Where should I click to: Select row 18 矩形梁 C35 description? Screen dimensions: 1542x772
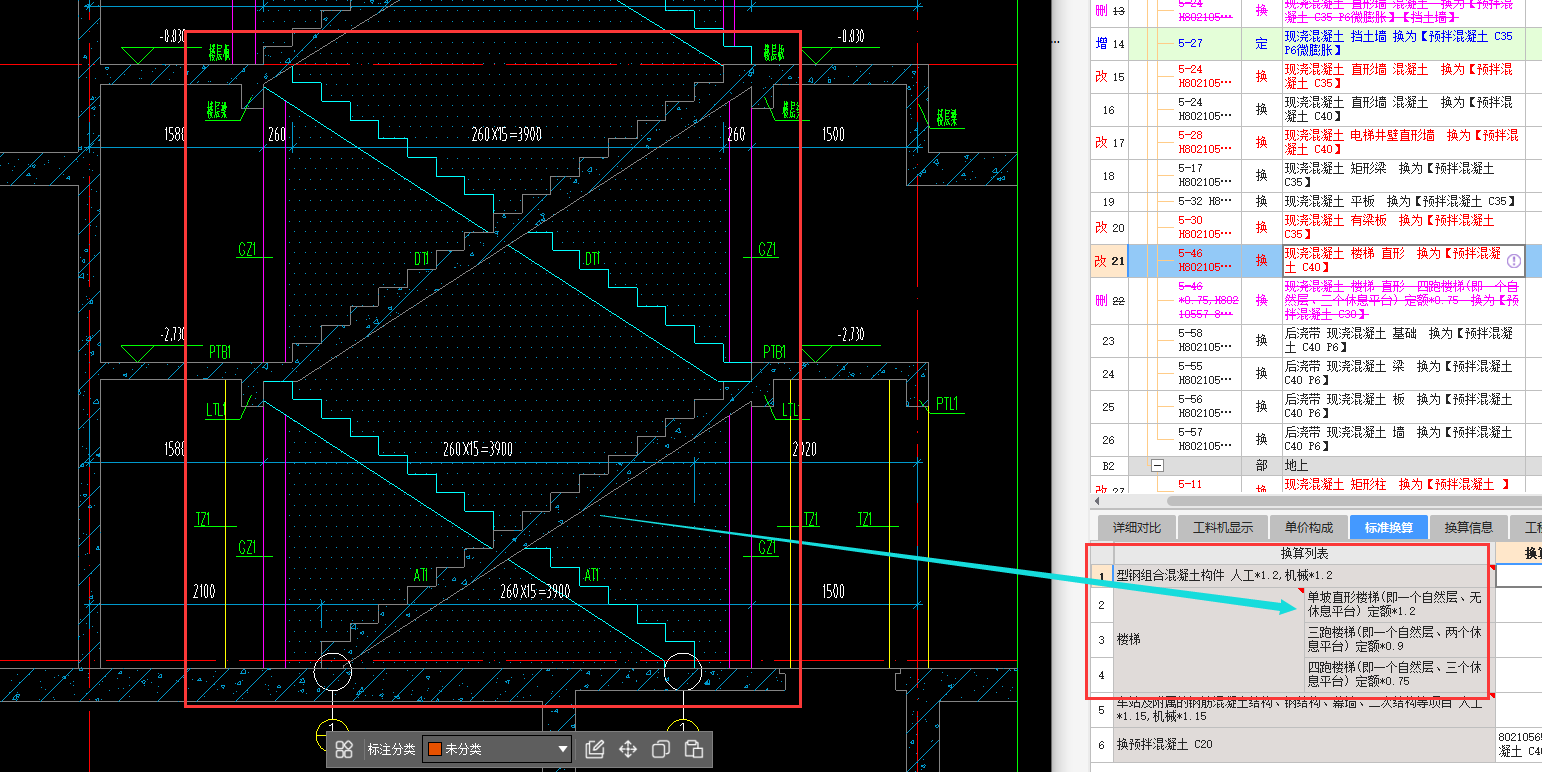[x=1403, y=175]
